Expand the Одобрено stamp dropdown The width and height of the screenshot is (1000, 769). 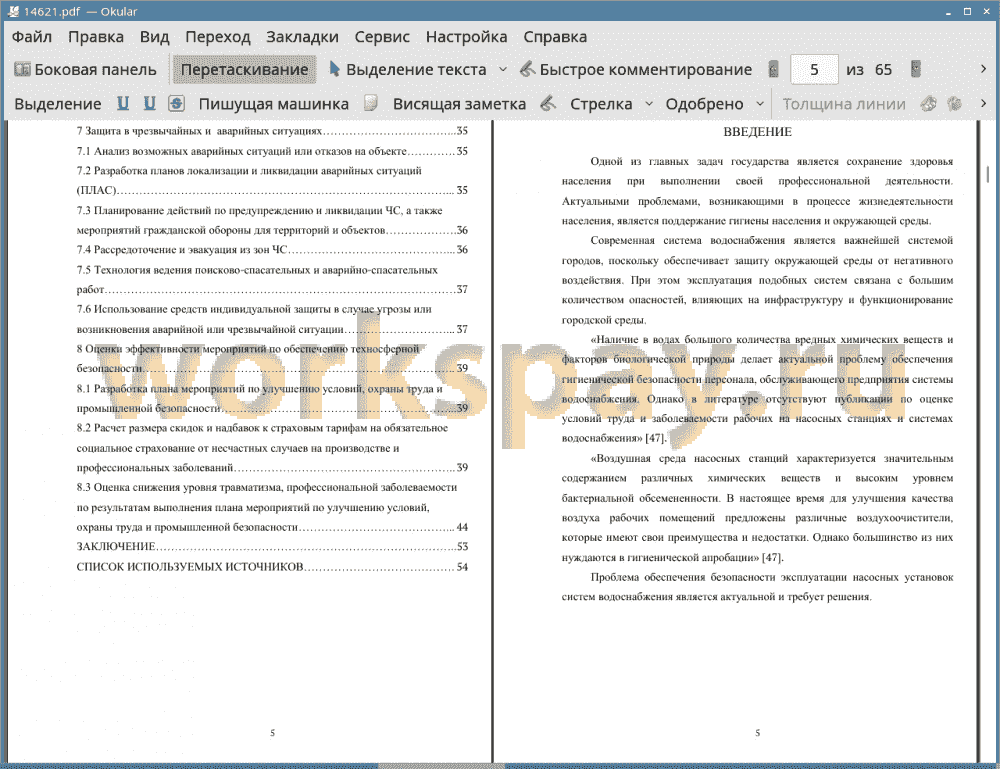click(760, 104)
